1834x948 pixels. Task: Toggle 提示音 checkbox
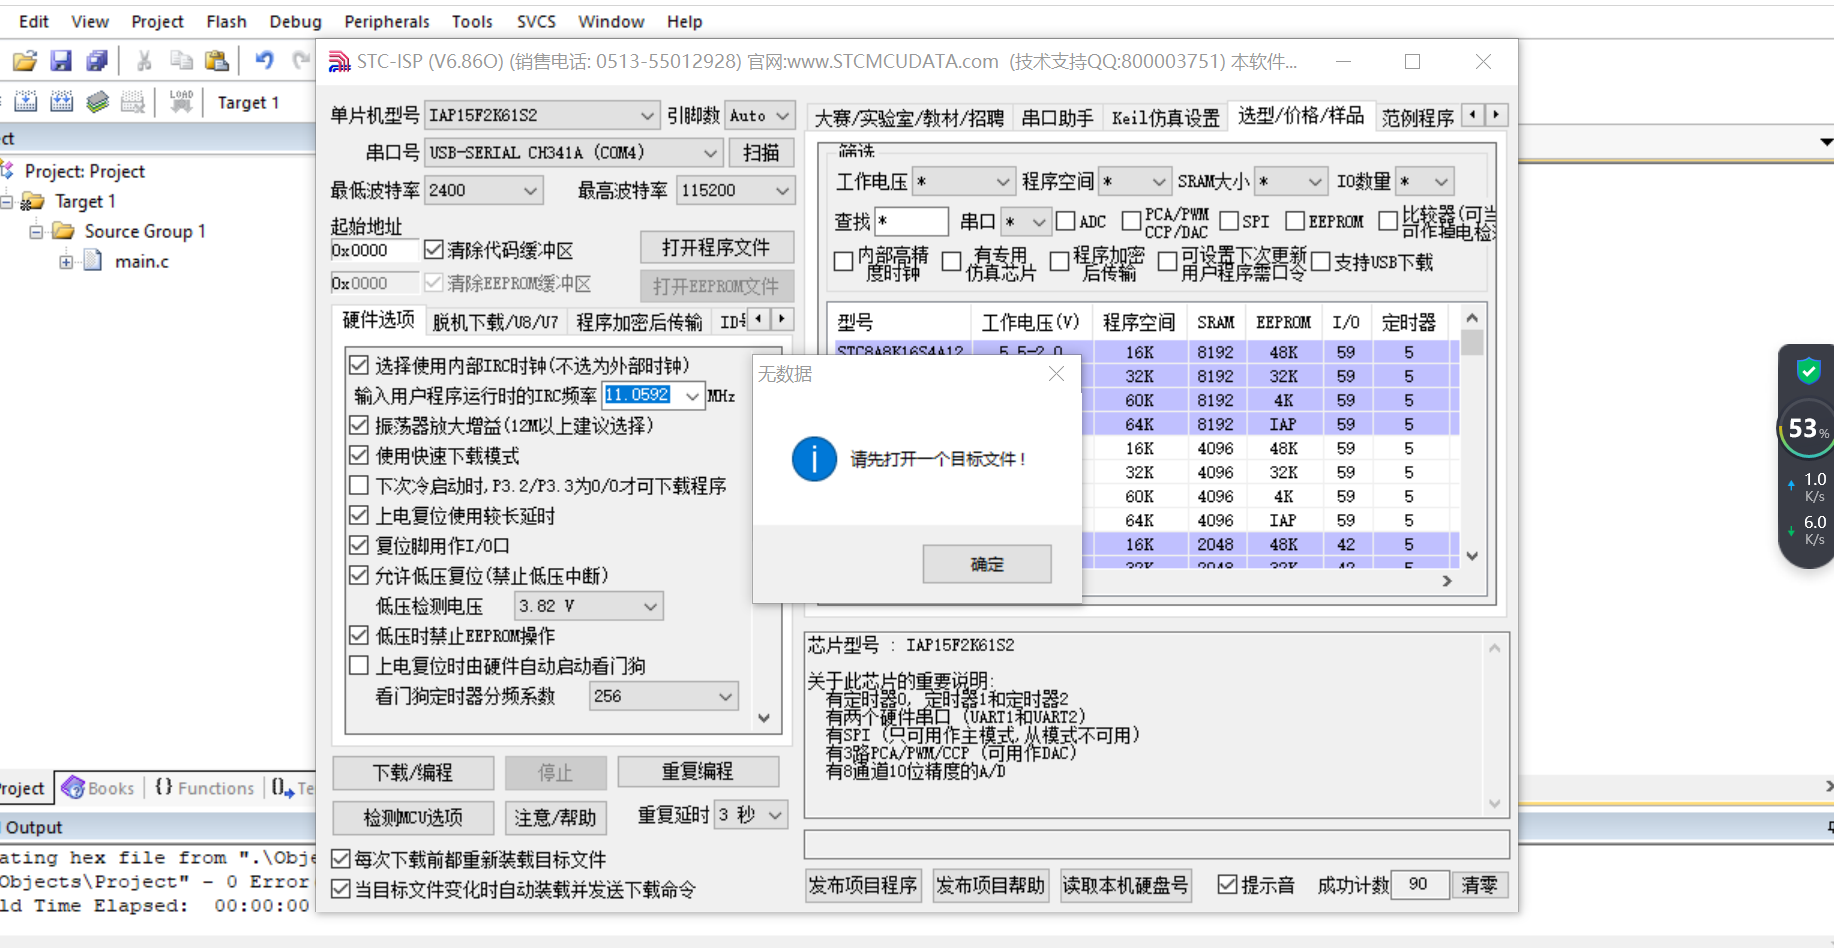click(x=1227, y=884)
